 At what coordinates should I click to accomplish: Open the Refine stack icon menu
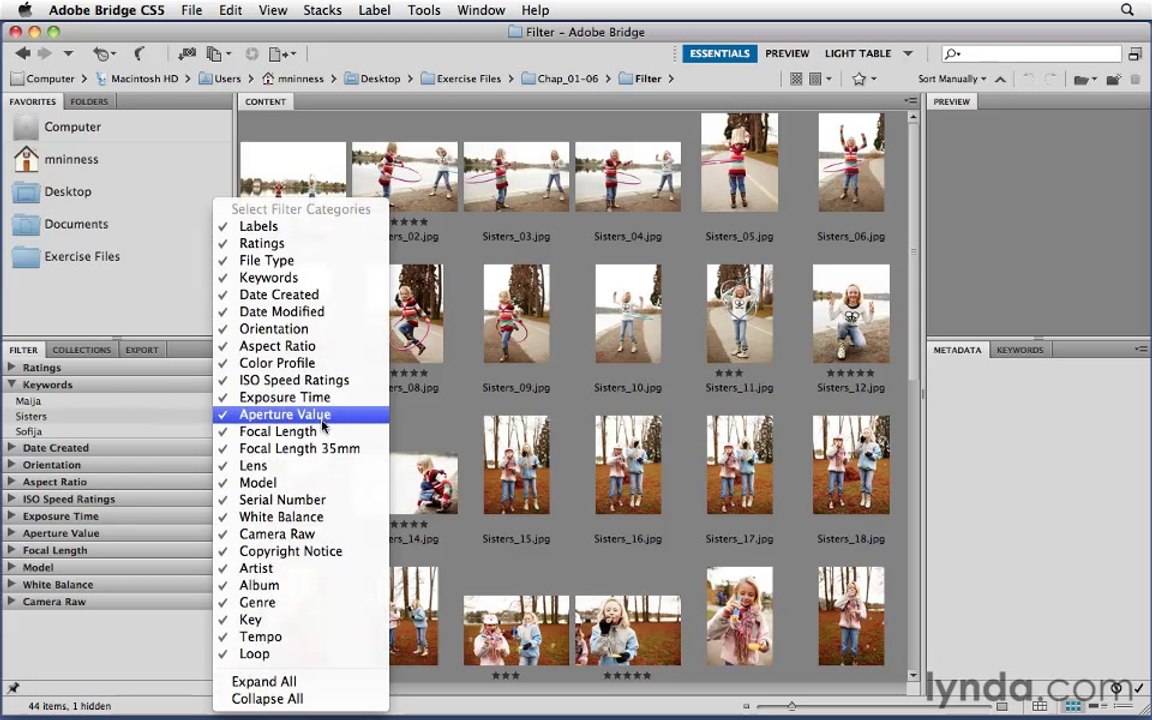(x=218, y=54)
